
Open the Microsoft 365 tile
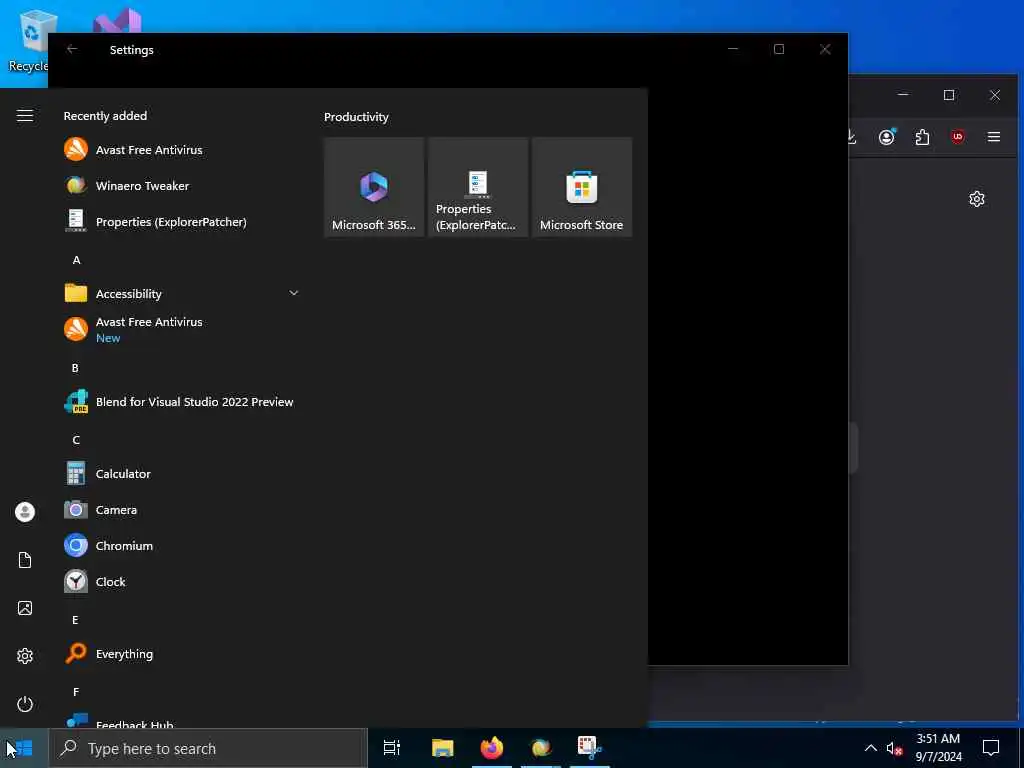(x=374, y=187)
